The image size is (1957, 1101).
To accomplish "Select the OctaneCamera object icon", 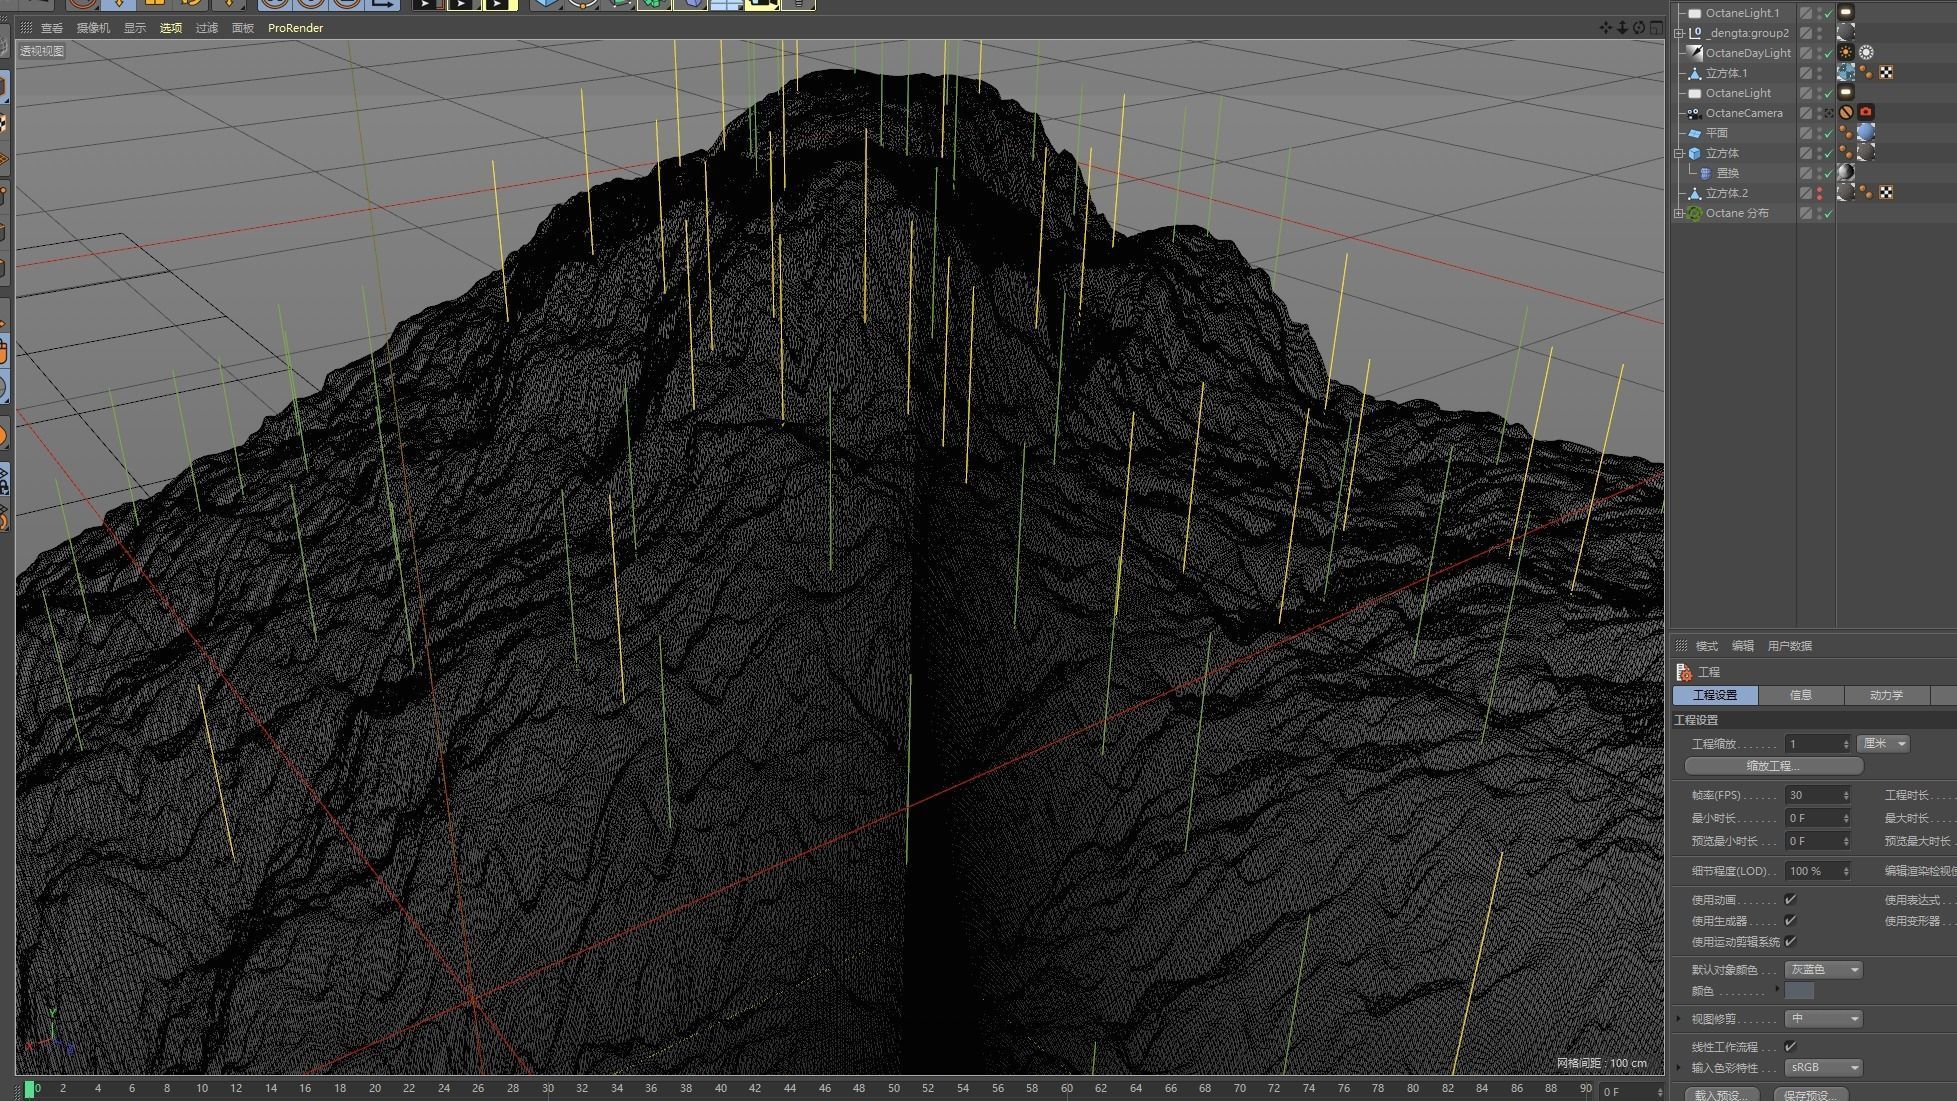I will (x=1694, y=113).
